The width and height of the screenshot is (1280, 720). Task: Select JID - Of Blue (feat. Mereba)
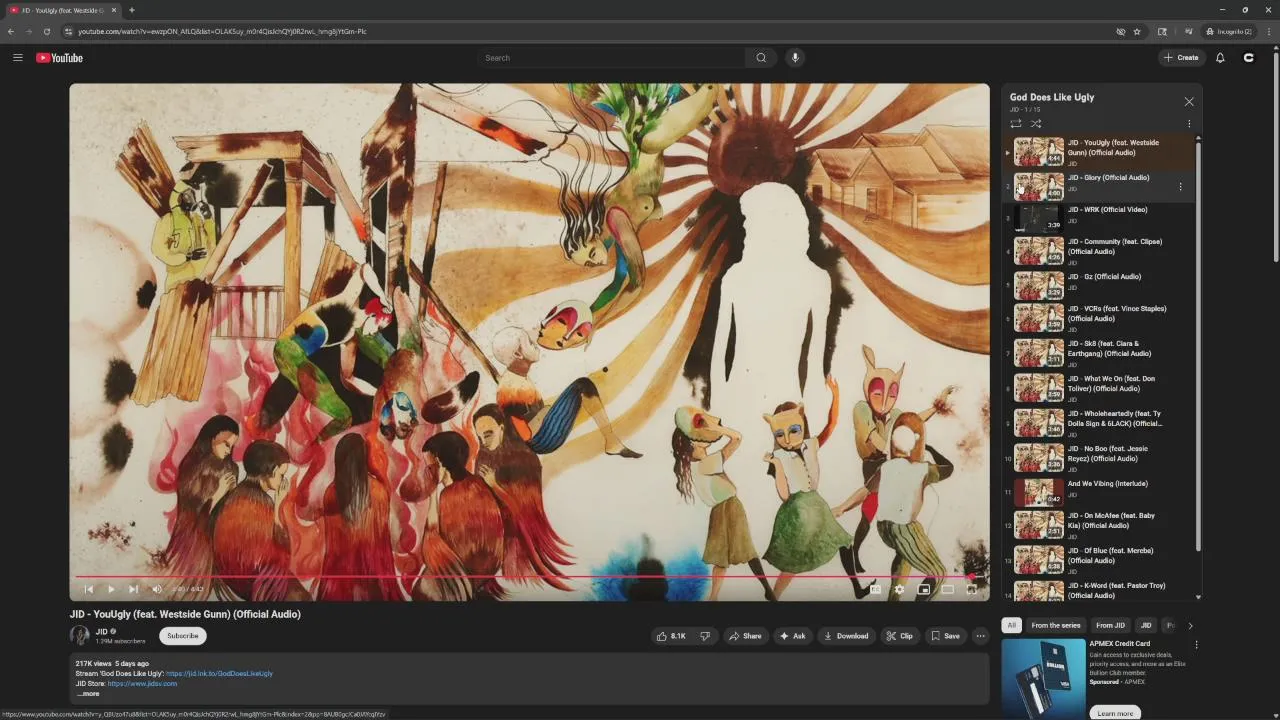pyautogui.click(x=1098, y=560)
